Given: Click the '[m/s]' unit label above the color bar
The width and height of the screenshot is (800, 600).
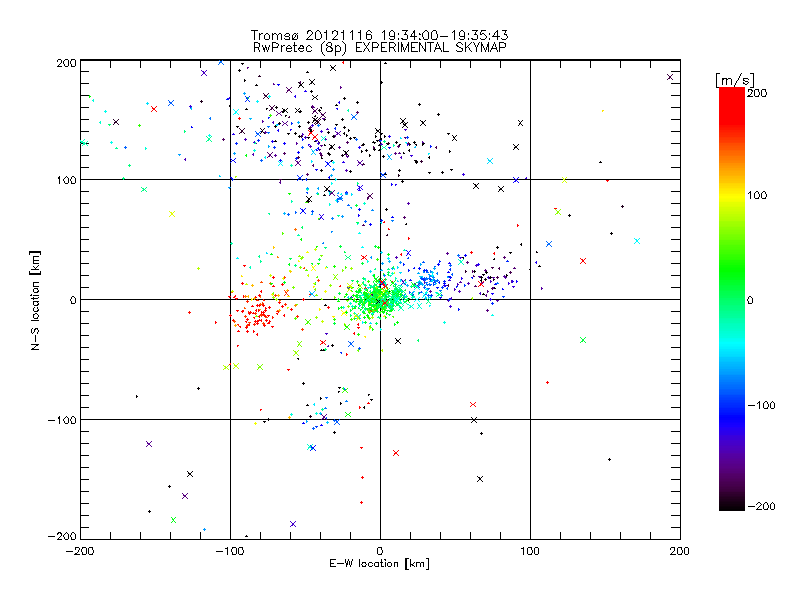Looking at the screenshot, I should point(735,80).
